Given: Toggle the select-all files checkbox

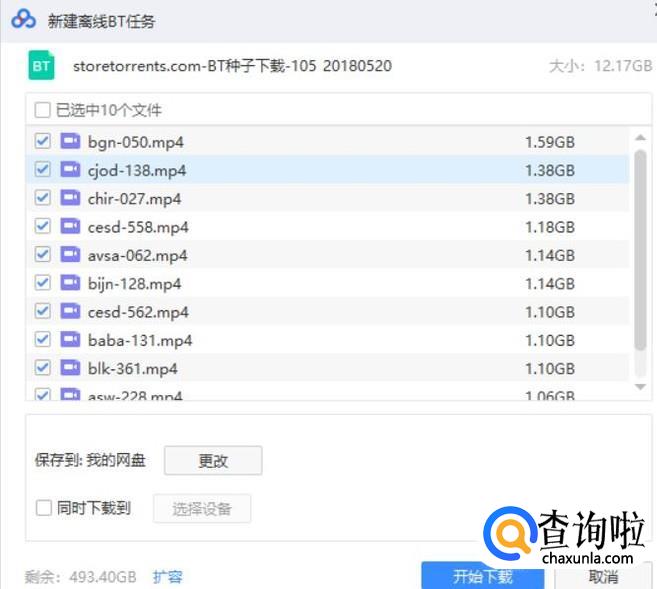Looking at the screenshot, I should coord(43,110).
